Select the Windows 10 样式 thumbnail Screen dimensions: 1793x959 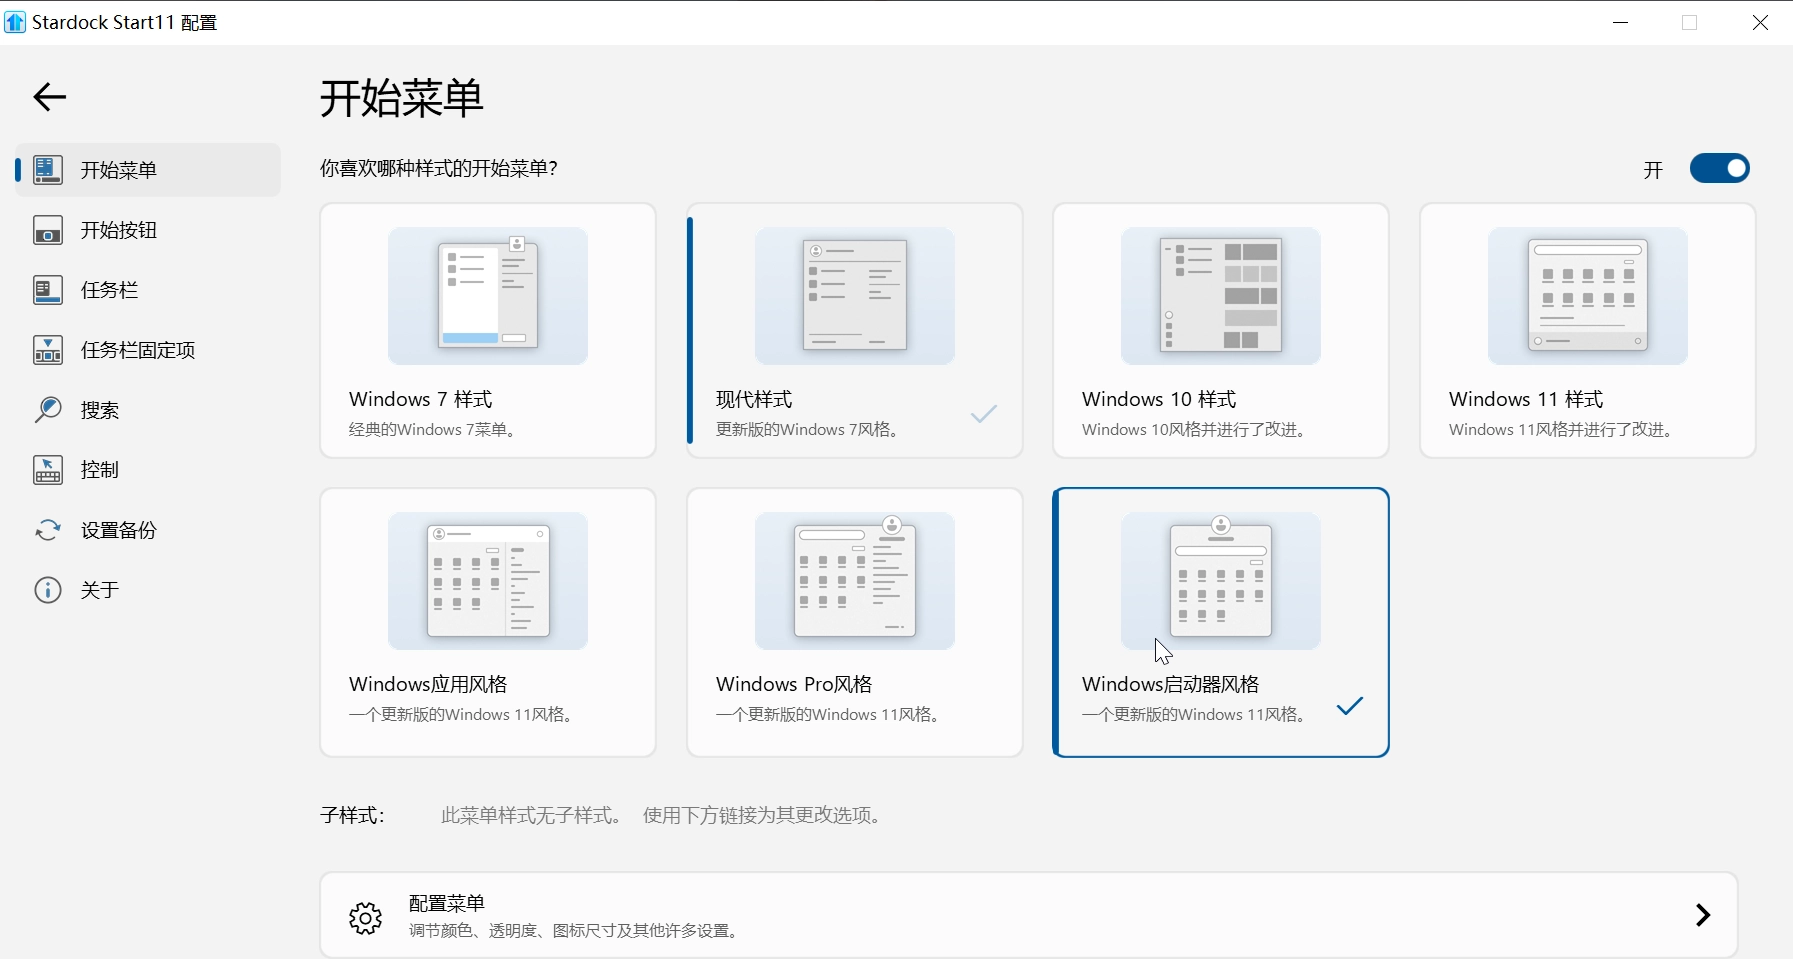[1221, 296]
